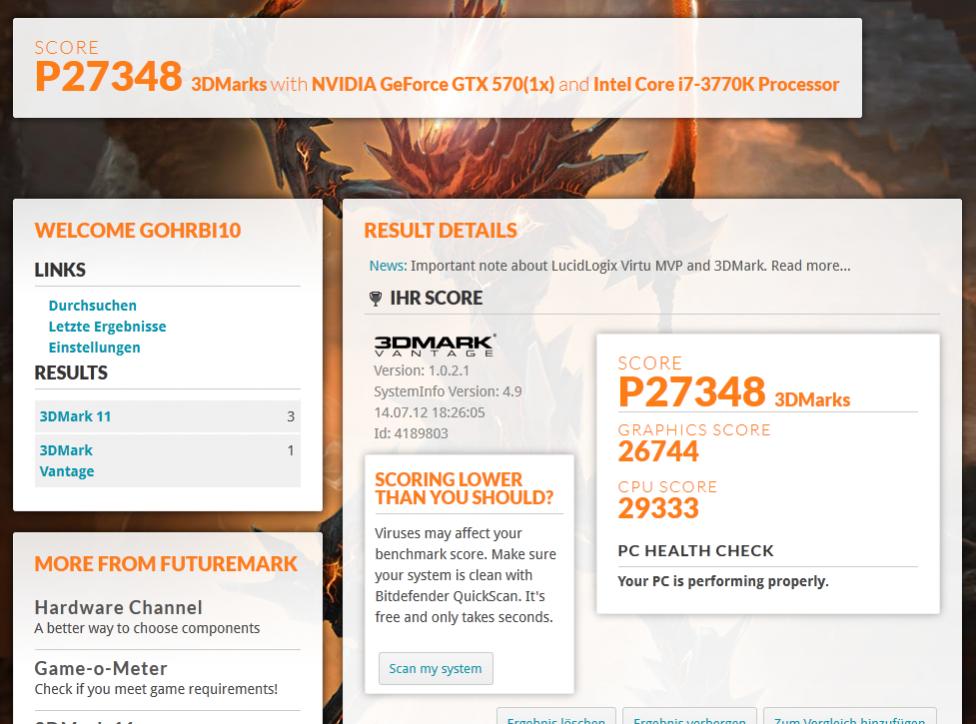Select 3DMark 11 results row
This screenshot has height=724, width=976.
(167, 416)
